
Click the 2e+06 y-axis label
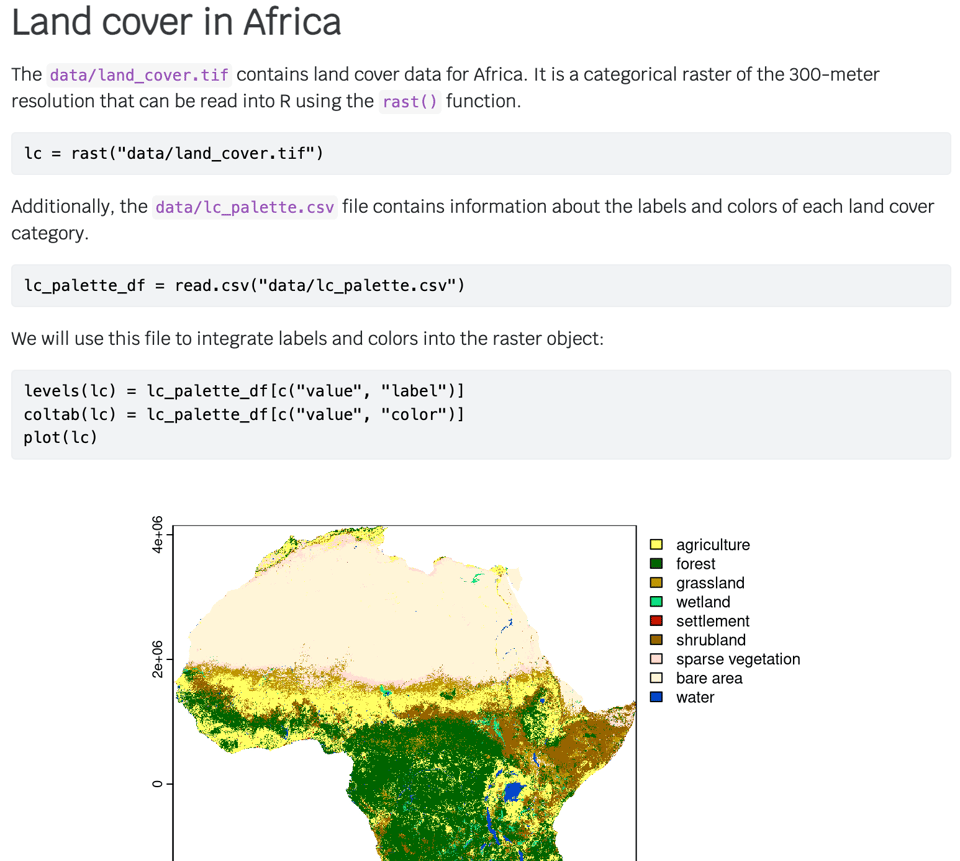157,660
